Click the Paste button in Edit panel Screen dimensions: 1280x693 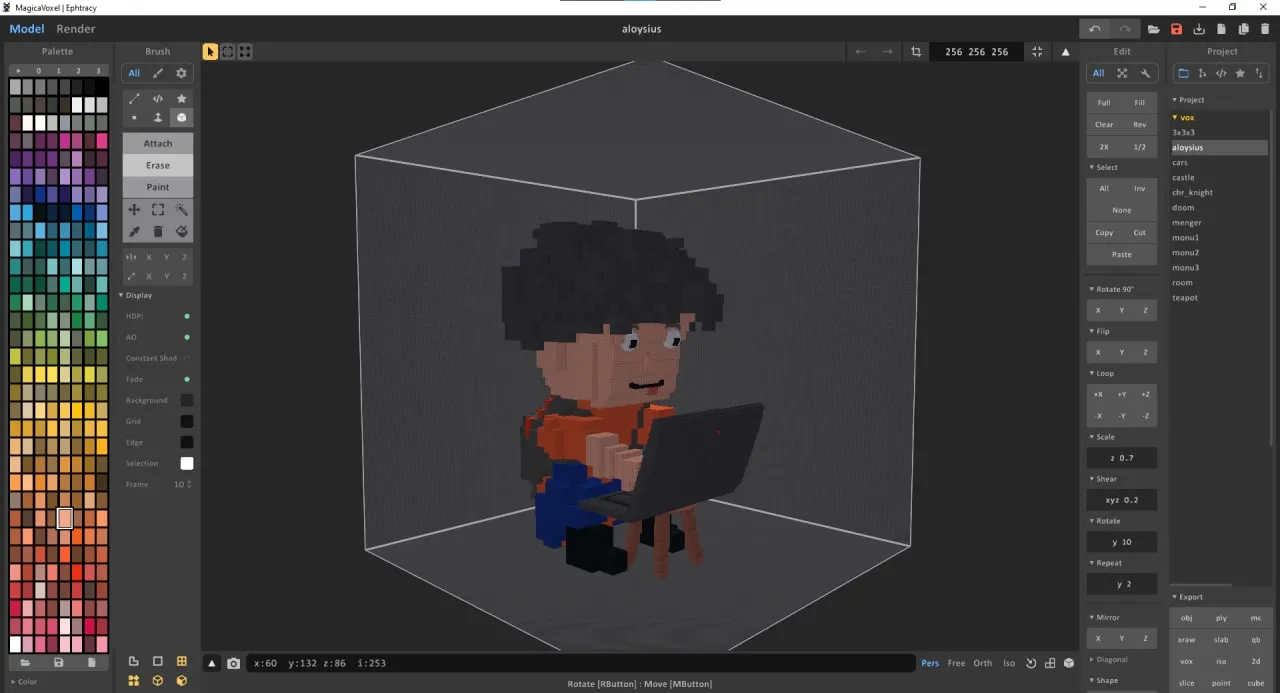(1121, 254)
